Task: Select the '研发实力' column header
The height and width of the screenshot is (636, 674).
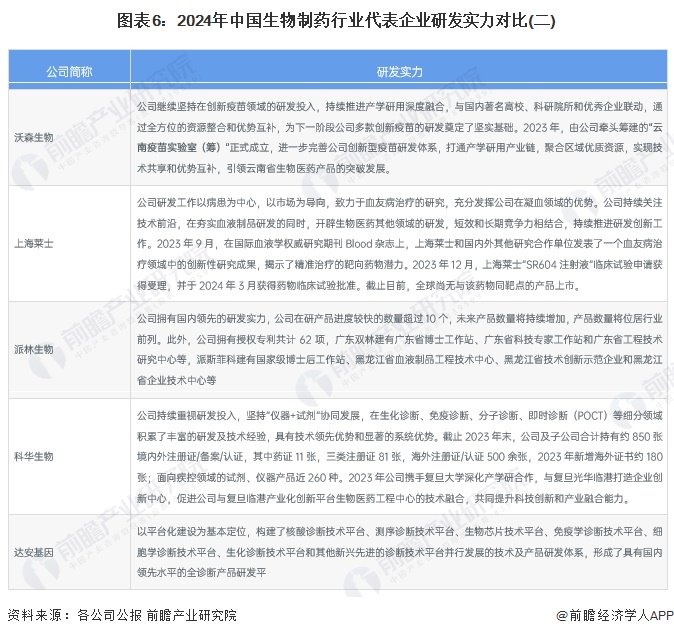Action: [x=399, y=72]
